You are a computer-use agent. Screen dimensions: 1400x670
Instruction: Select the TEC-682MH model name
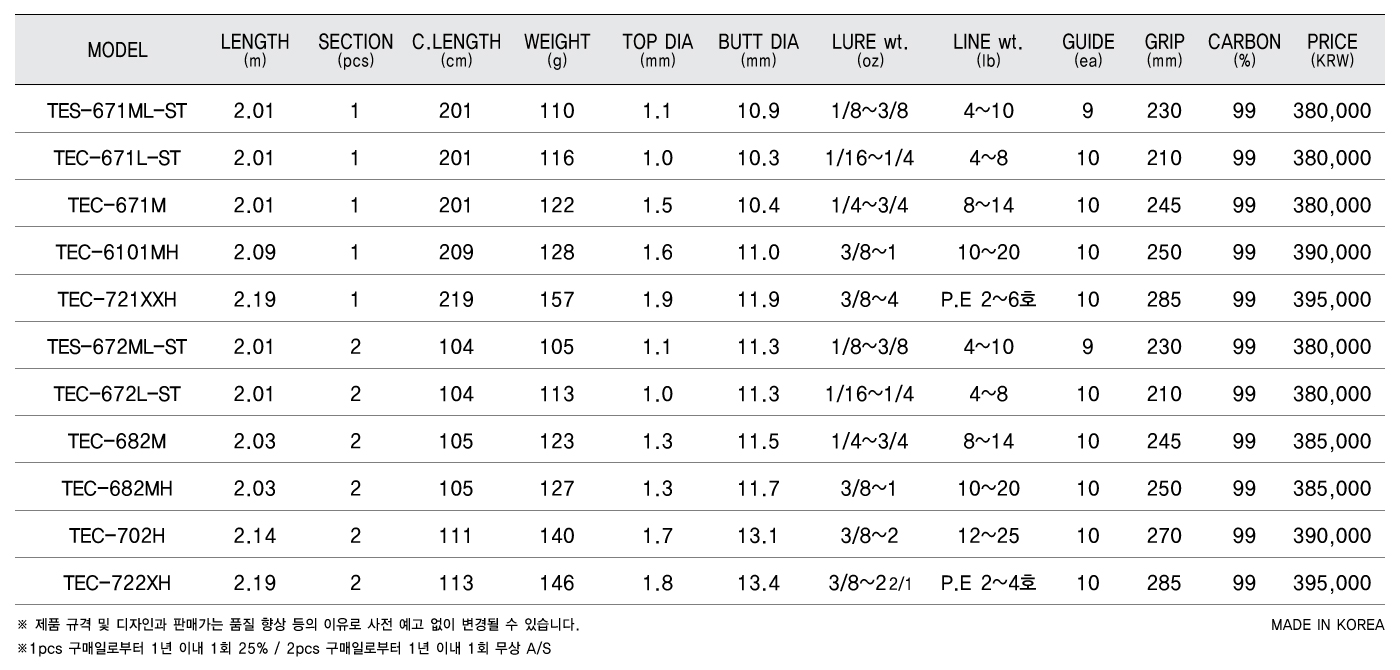tap(117, 488)
